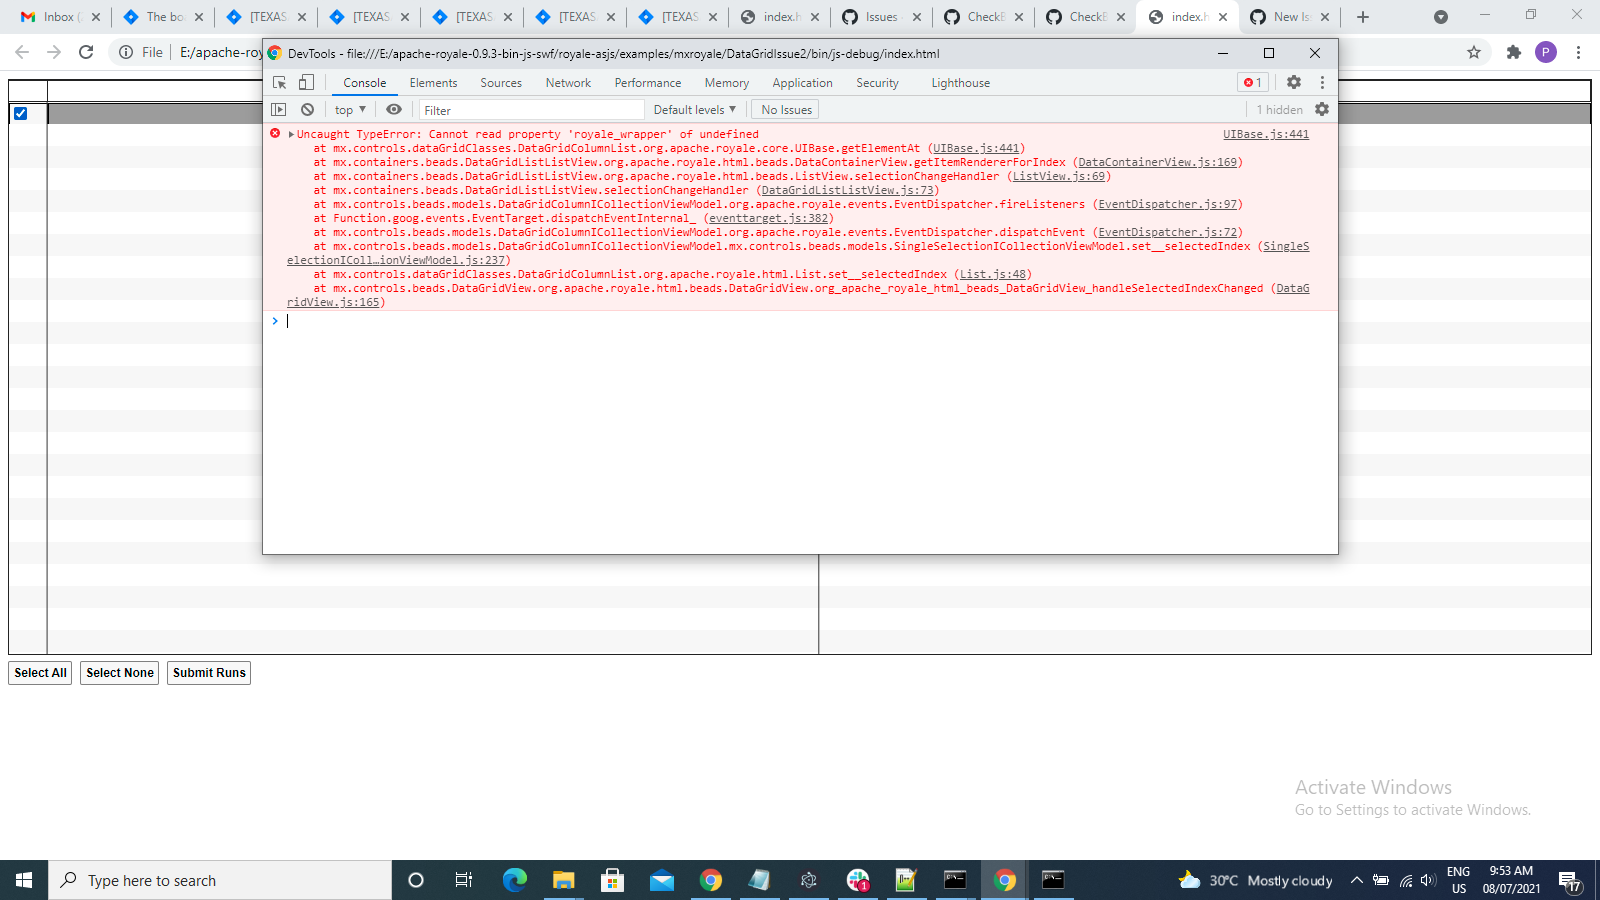
Task: Toggle the device toolbar icon
Action: coord(305,82)
